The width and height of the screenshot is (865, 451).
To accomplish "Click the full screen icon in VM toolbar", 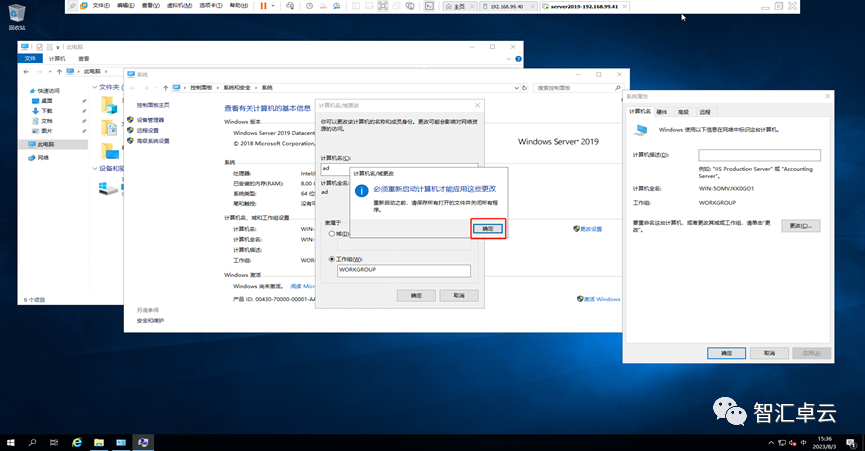I will click(x=382, y=6).
